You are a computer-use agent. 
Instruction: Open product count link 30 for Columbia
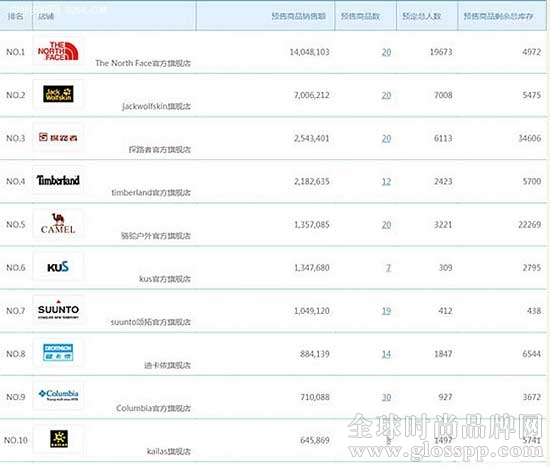(x=386, y=398)
